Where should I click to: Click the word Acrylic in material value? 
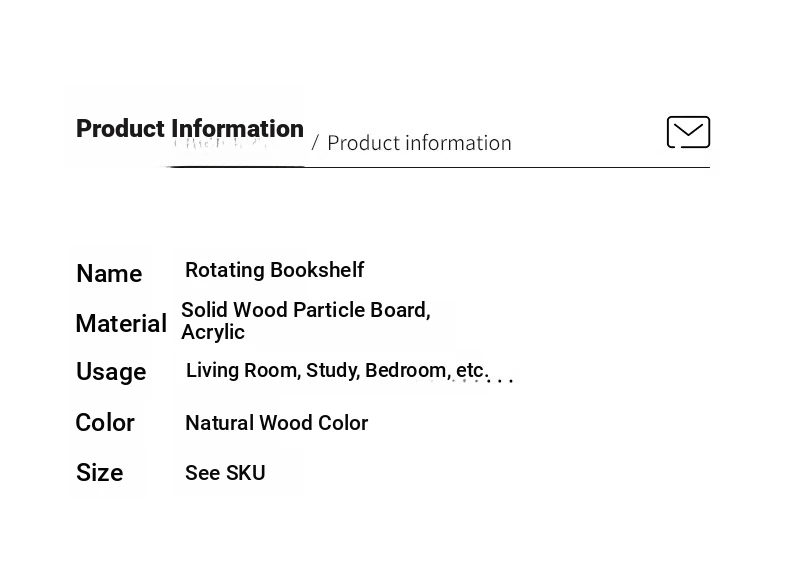click(x=213, y=332)
